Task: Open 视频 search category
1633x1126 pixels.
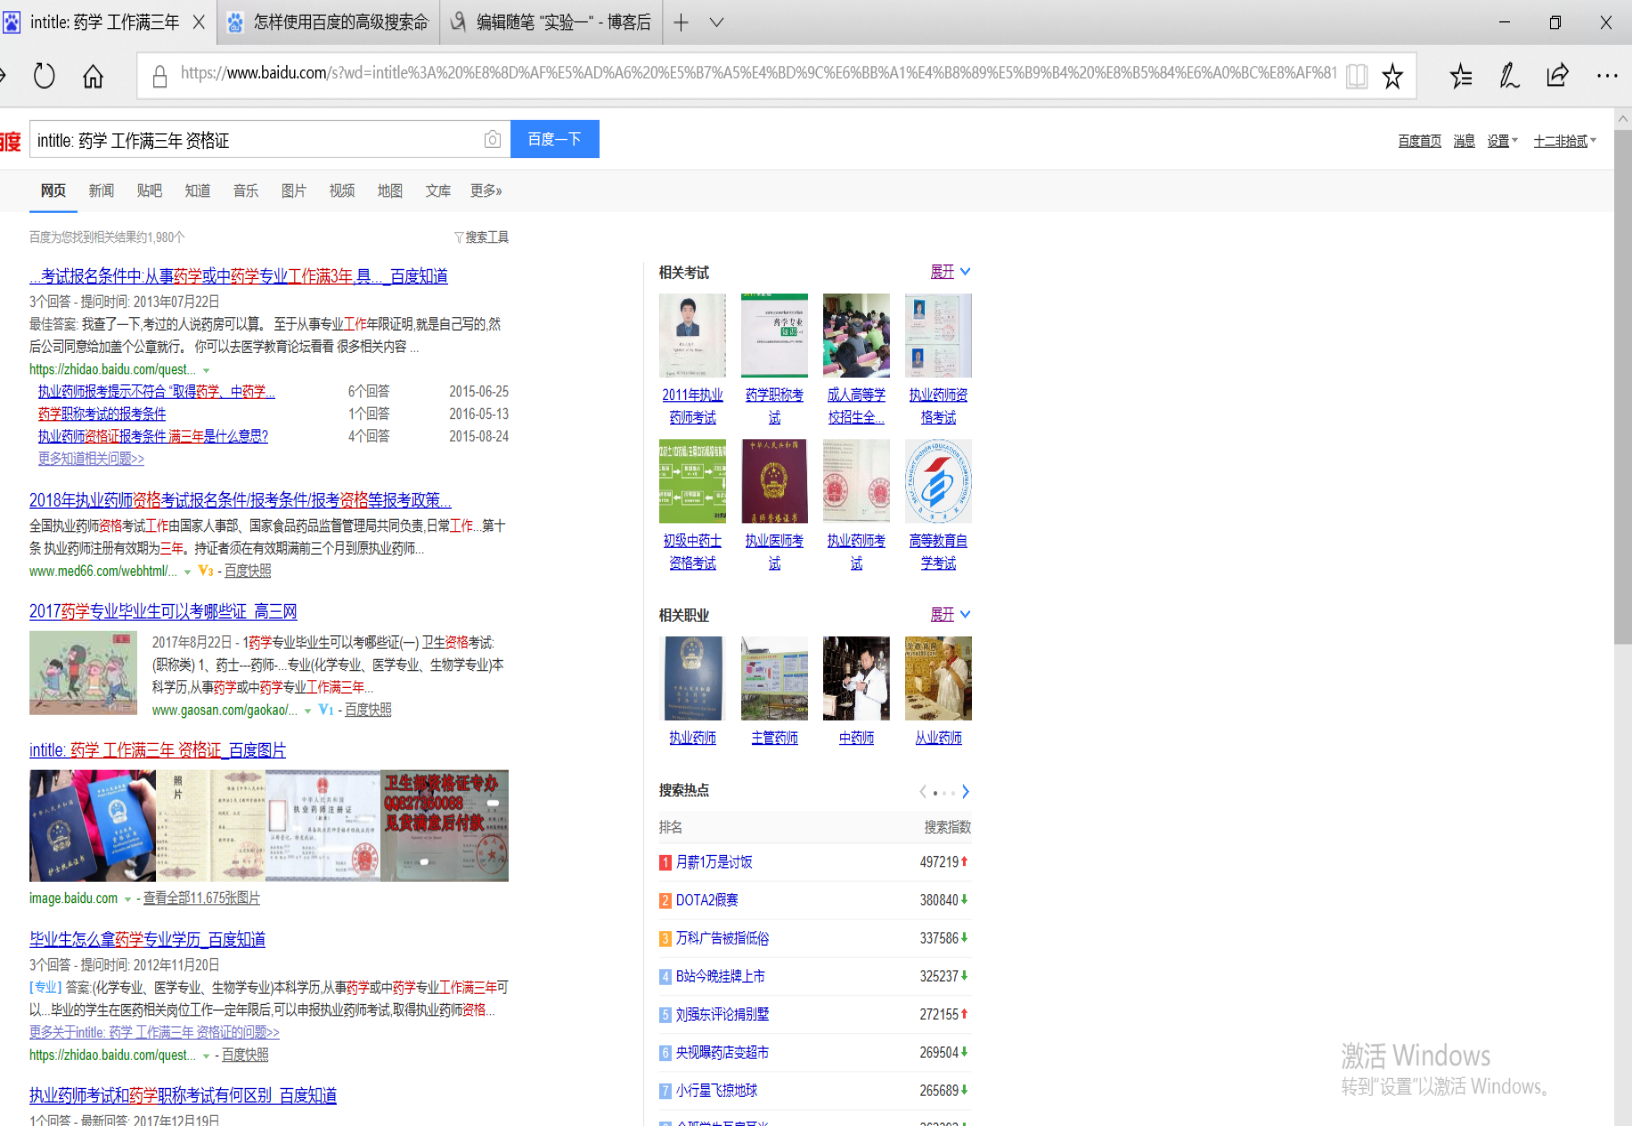Action: point(342,191)
